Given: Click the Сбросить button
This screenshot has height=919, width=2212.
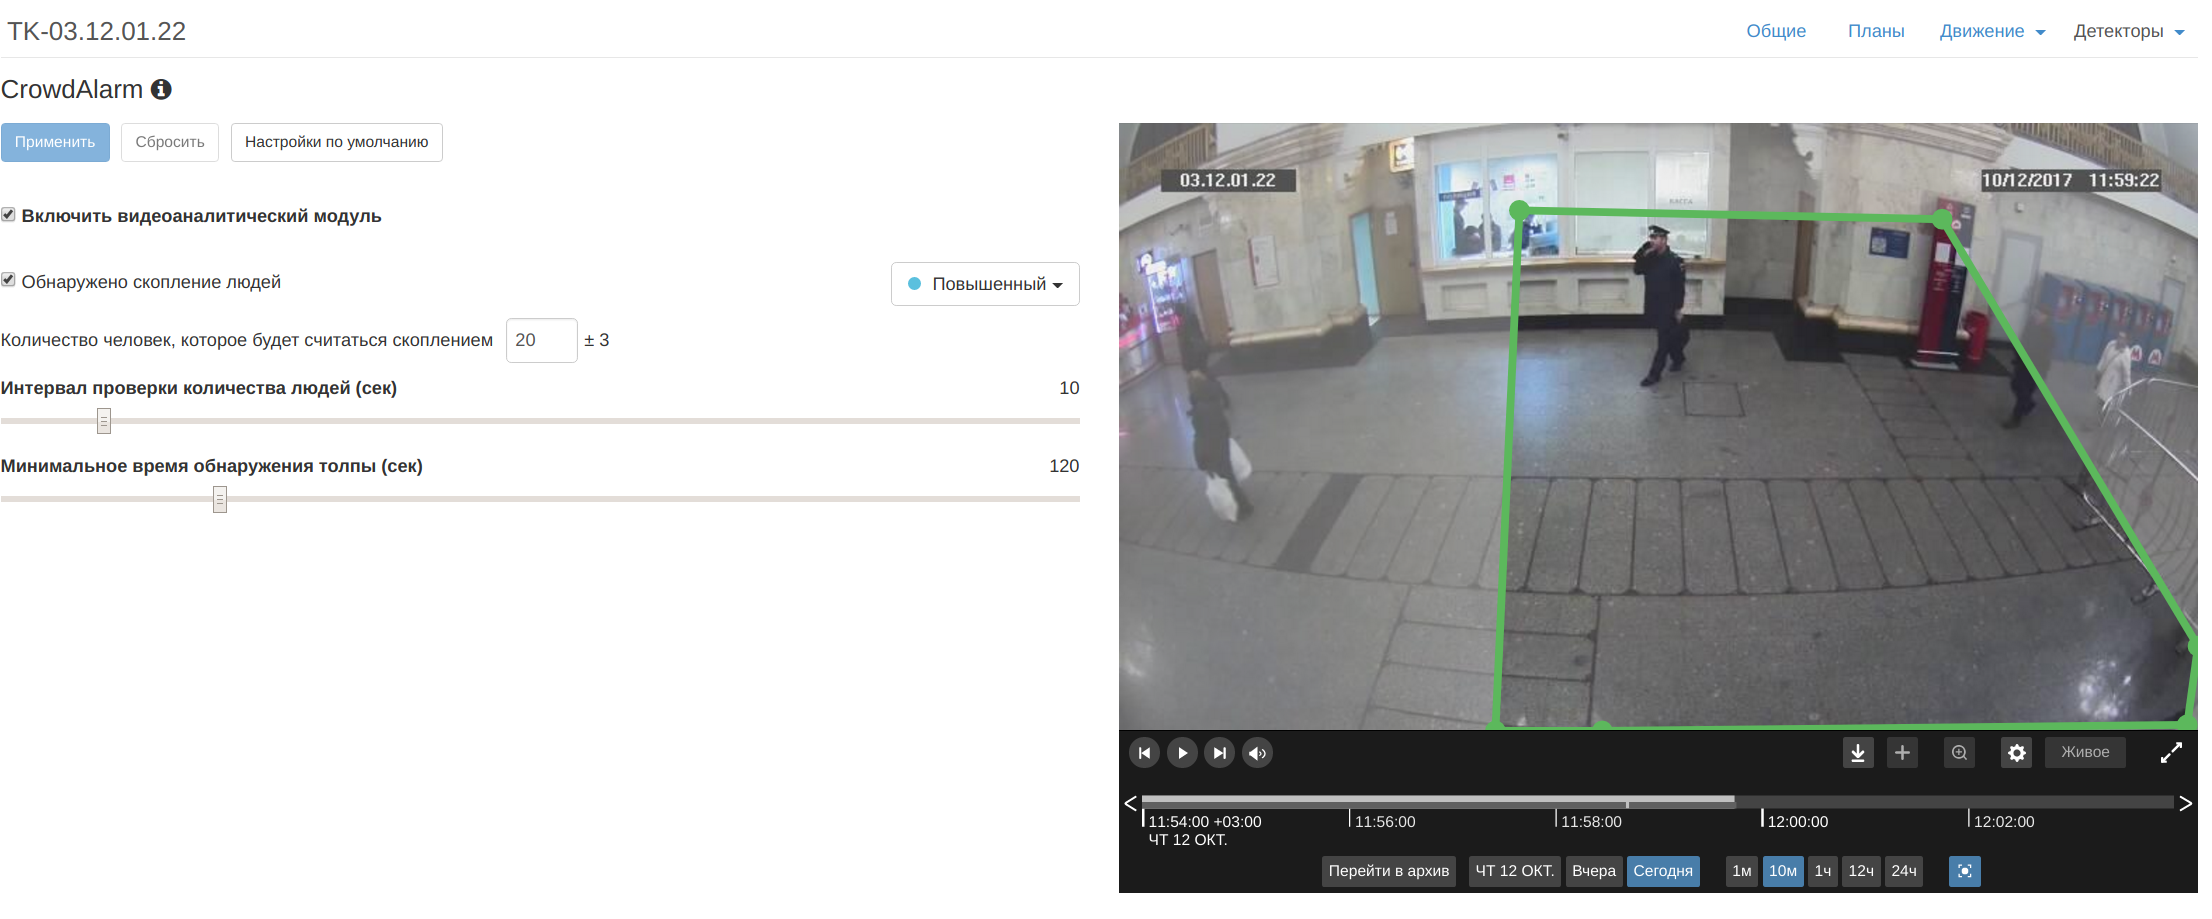Looking at the screenshot, I should point(170,142).
